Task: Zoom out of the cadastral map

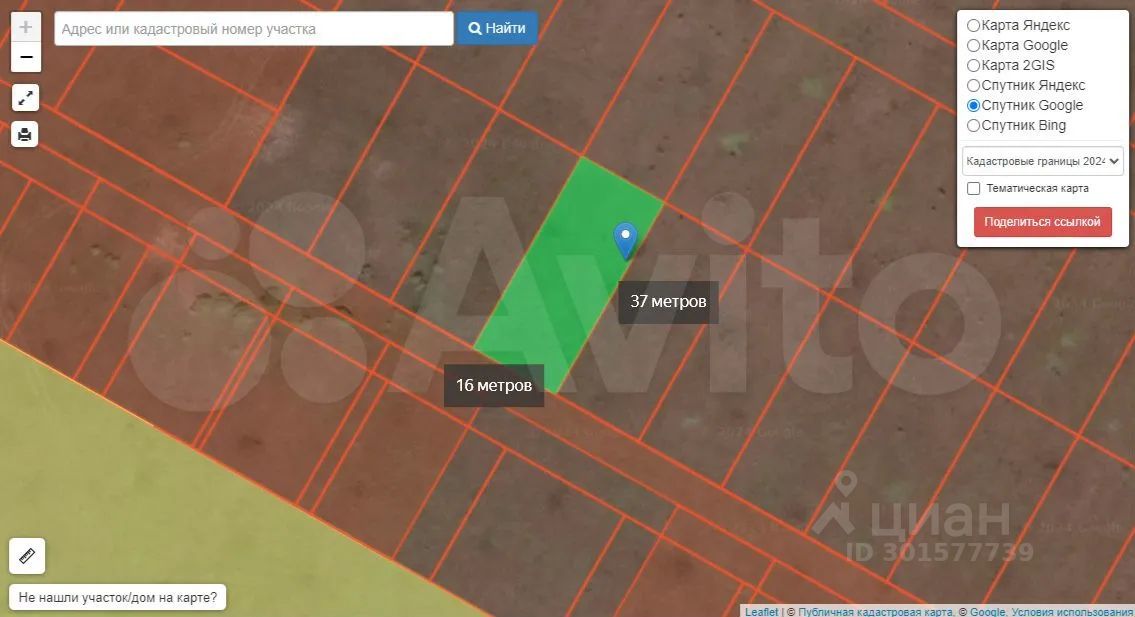Action: (26, 57)
